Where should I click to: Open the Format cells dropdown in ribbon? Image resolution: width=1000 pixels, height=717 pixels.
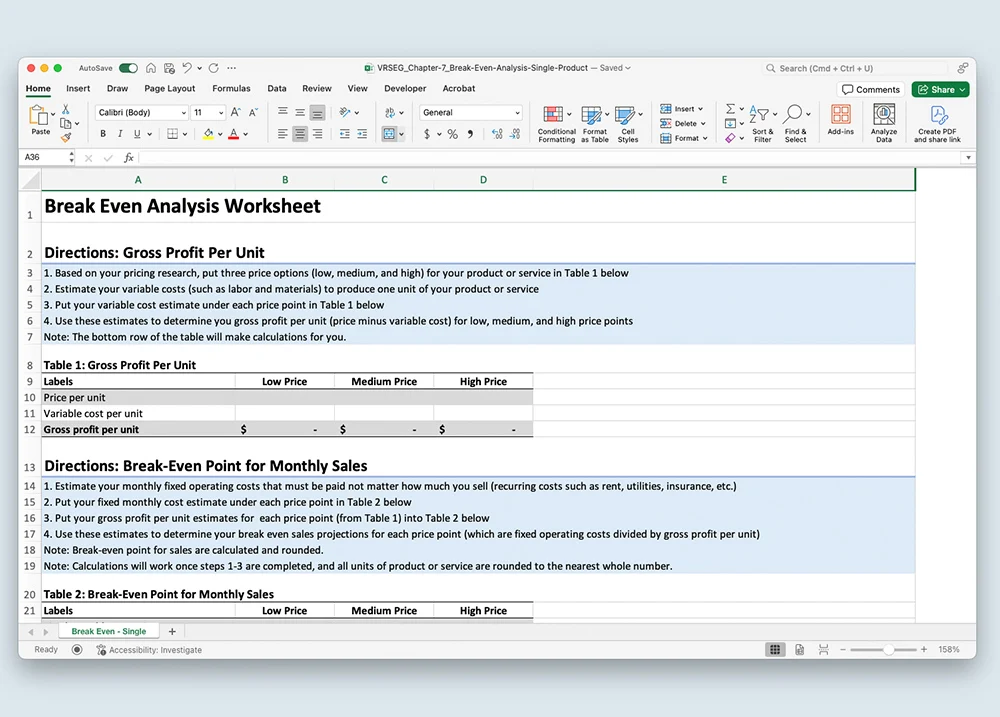pyautogui.click(x=684, y=138)
